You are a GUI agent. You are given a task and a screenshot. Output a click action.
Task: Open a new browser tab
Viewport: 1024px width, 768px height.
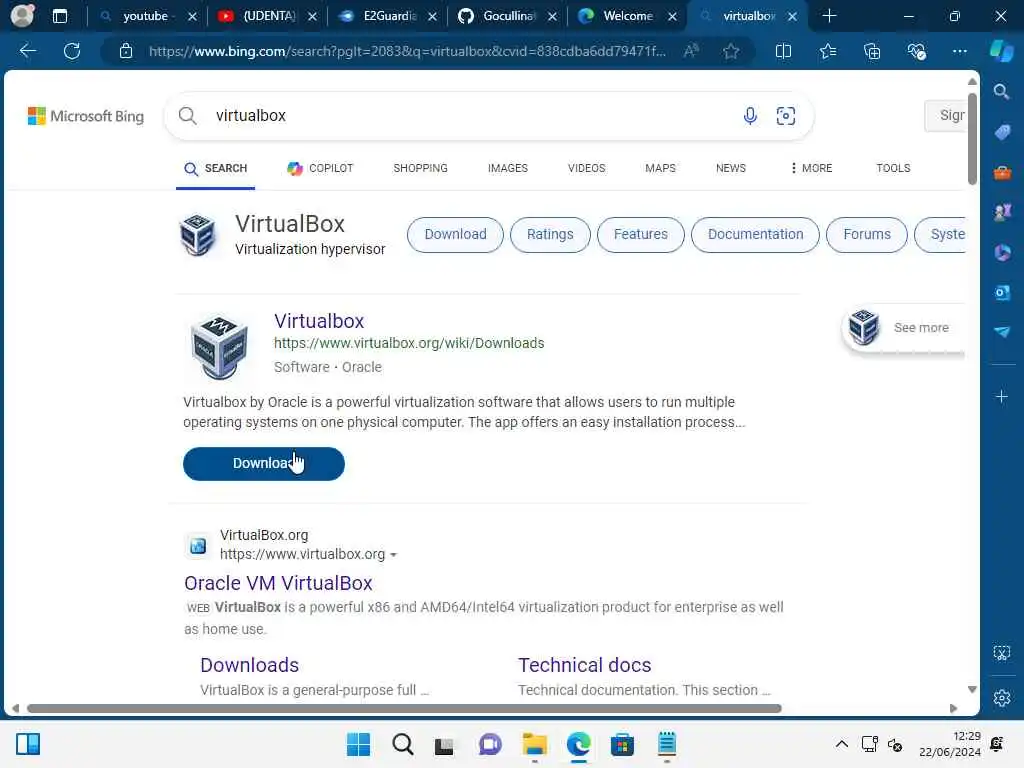pyautogui.click(x=829, y=16)
